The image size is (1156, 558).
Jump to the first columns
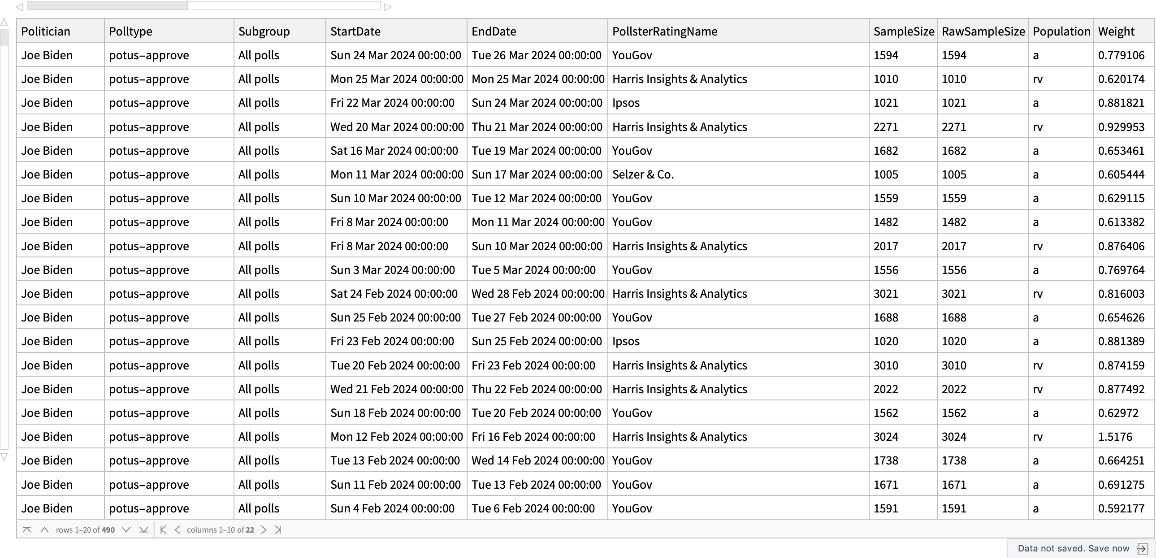coord(163,529)
